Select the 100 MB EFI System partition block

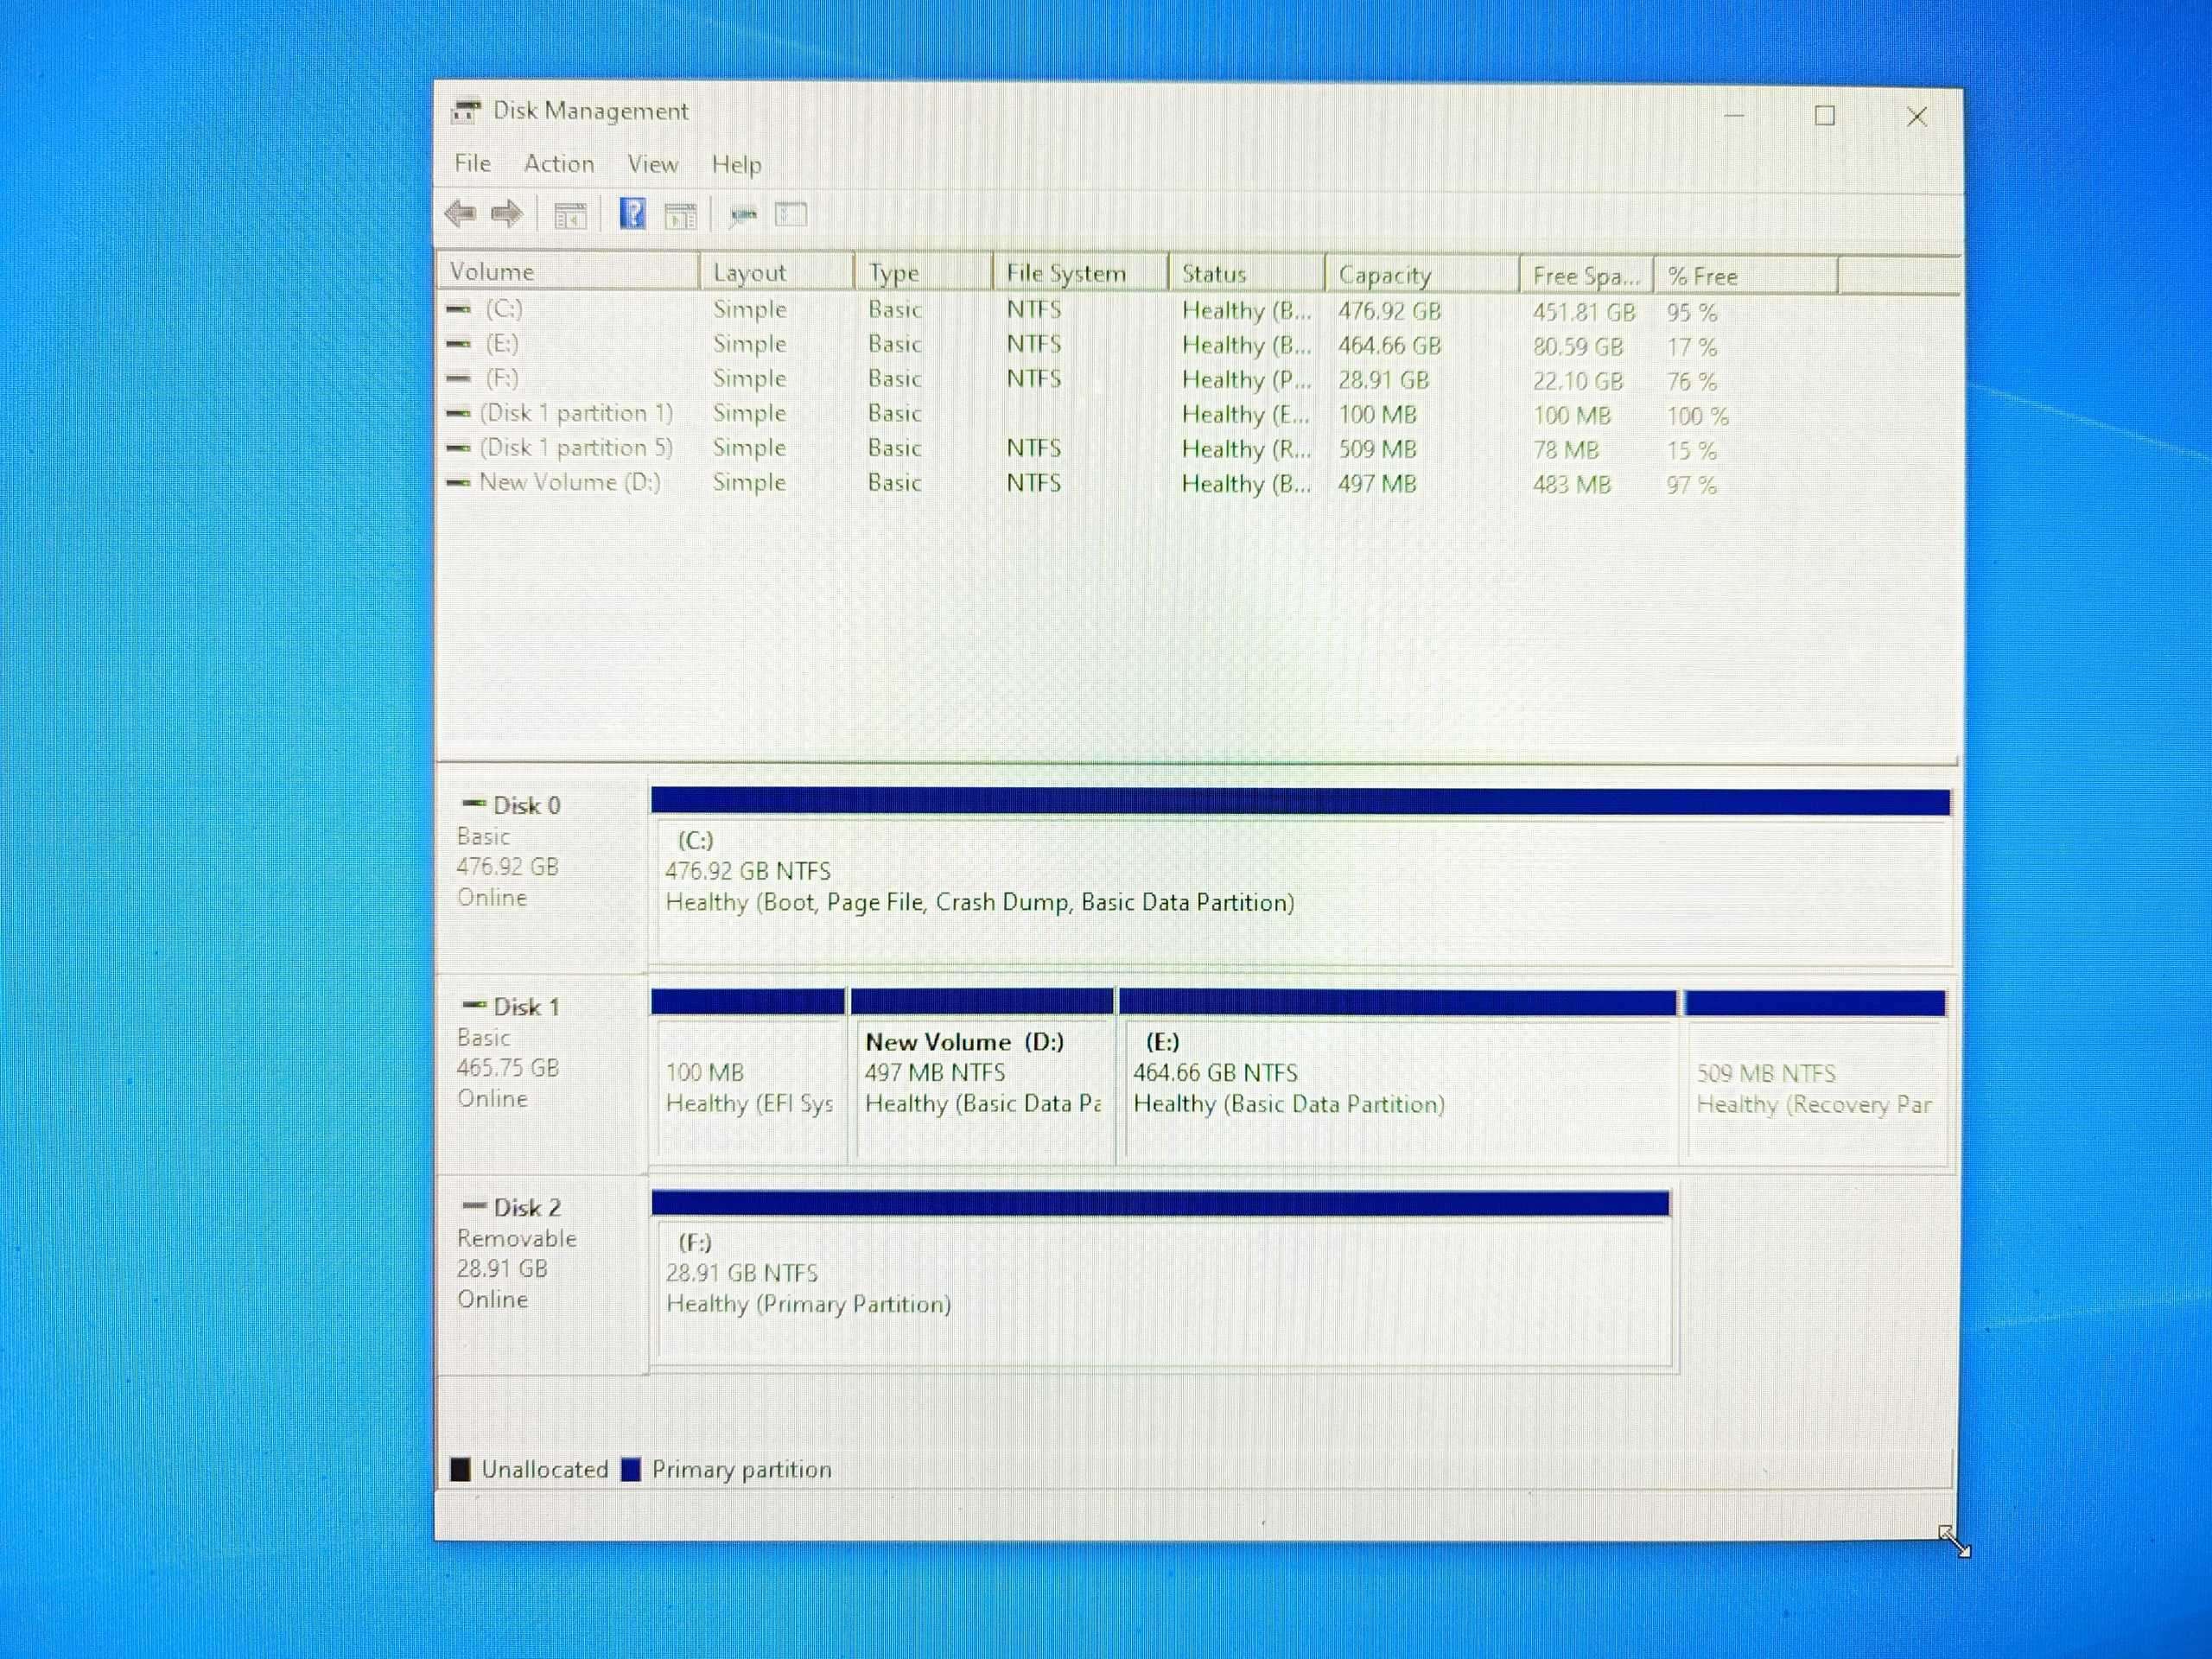click(747, 1076)
